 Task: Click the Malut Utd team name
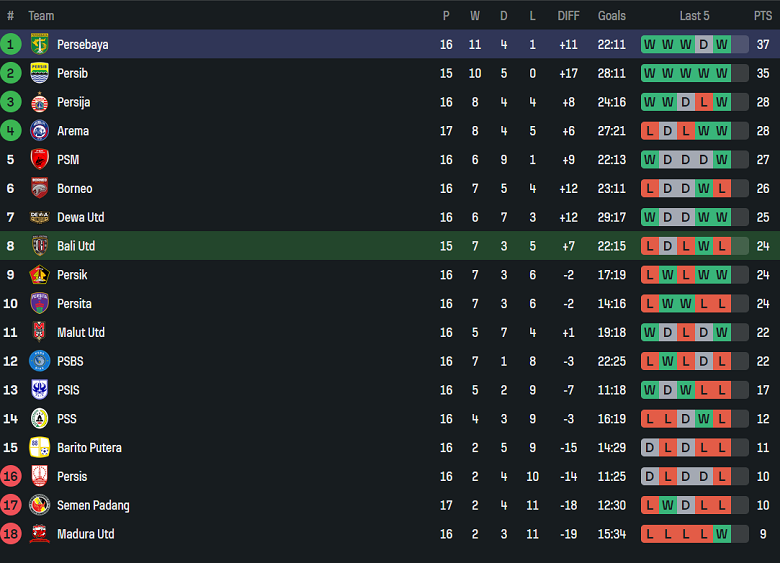(81, 332)
